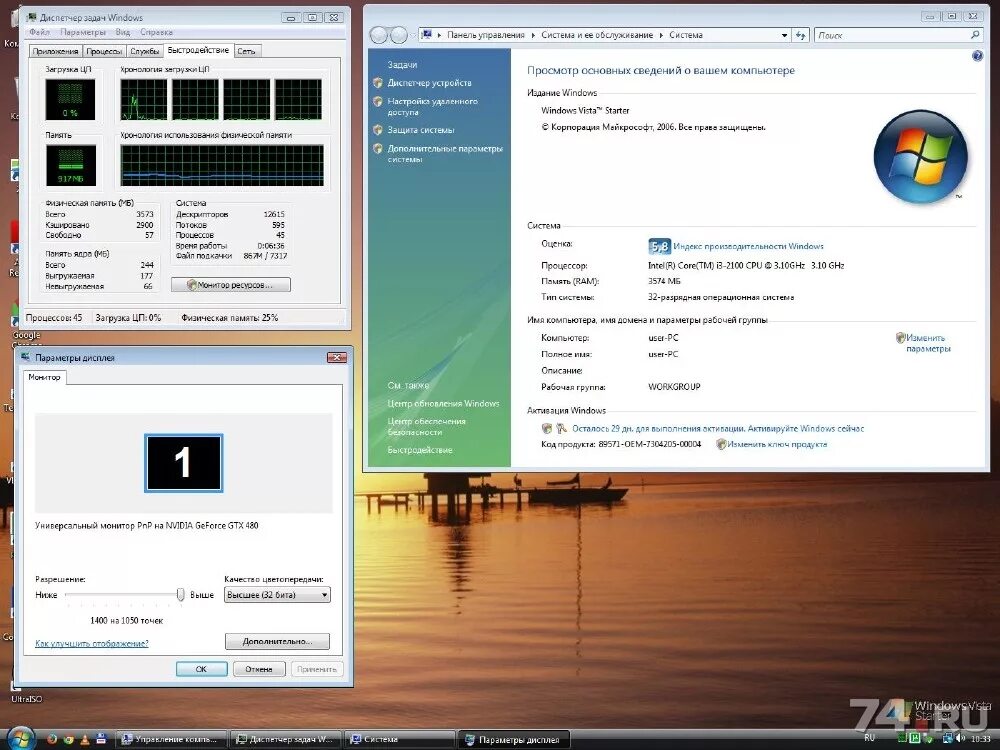The width and height of the screenshot is (1000, 750).
Task: Open Центр обеспечения безопасности link
Action: pos(427,427)
